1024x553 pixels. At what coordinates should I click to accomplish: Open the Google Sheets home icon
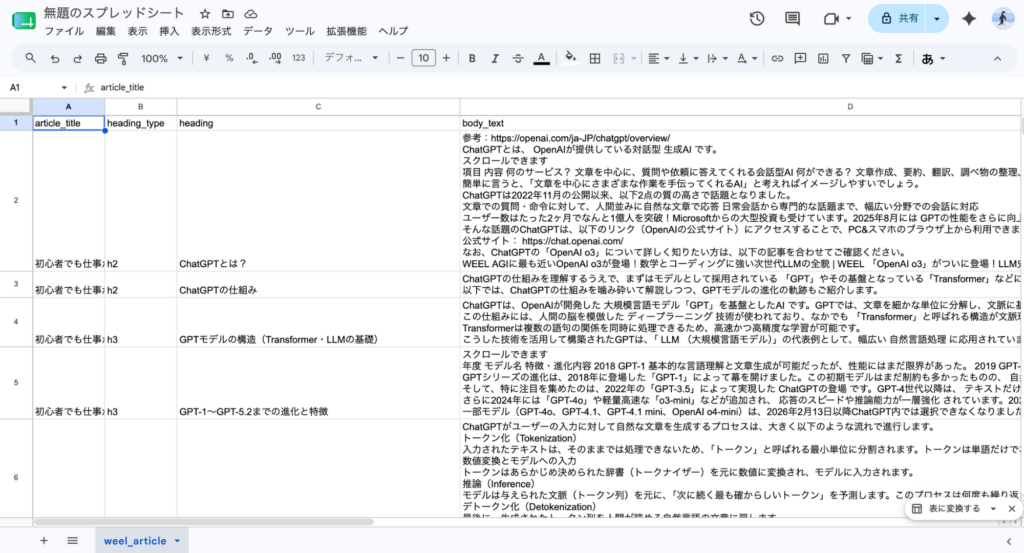click(x=24, y=21)
